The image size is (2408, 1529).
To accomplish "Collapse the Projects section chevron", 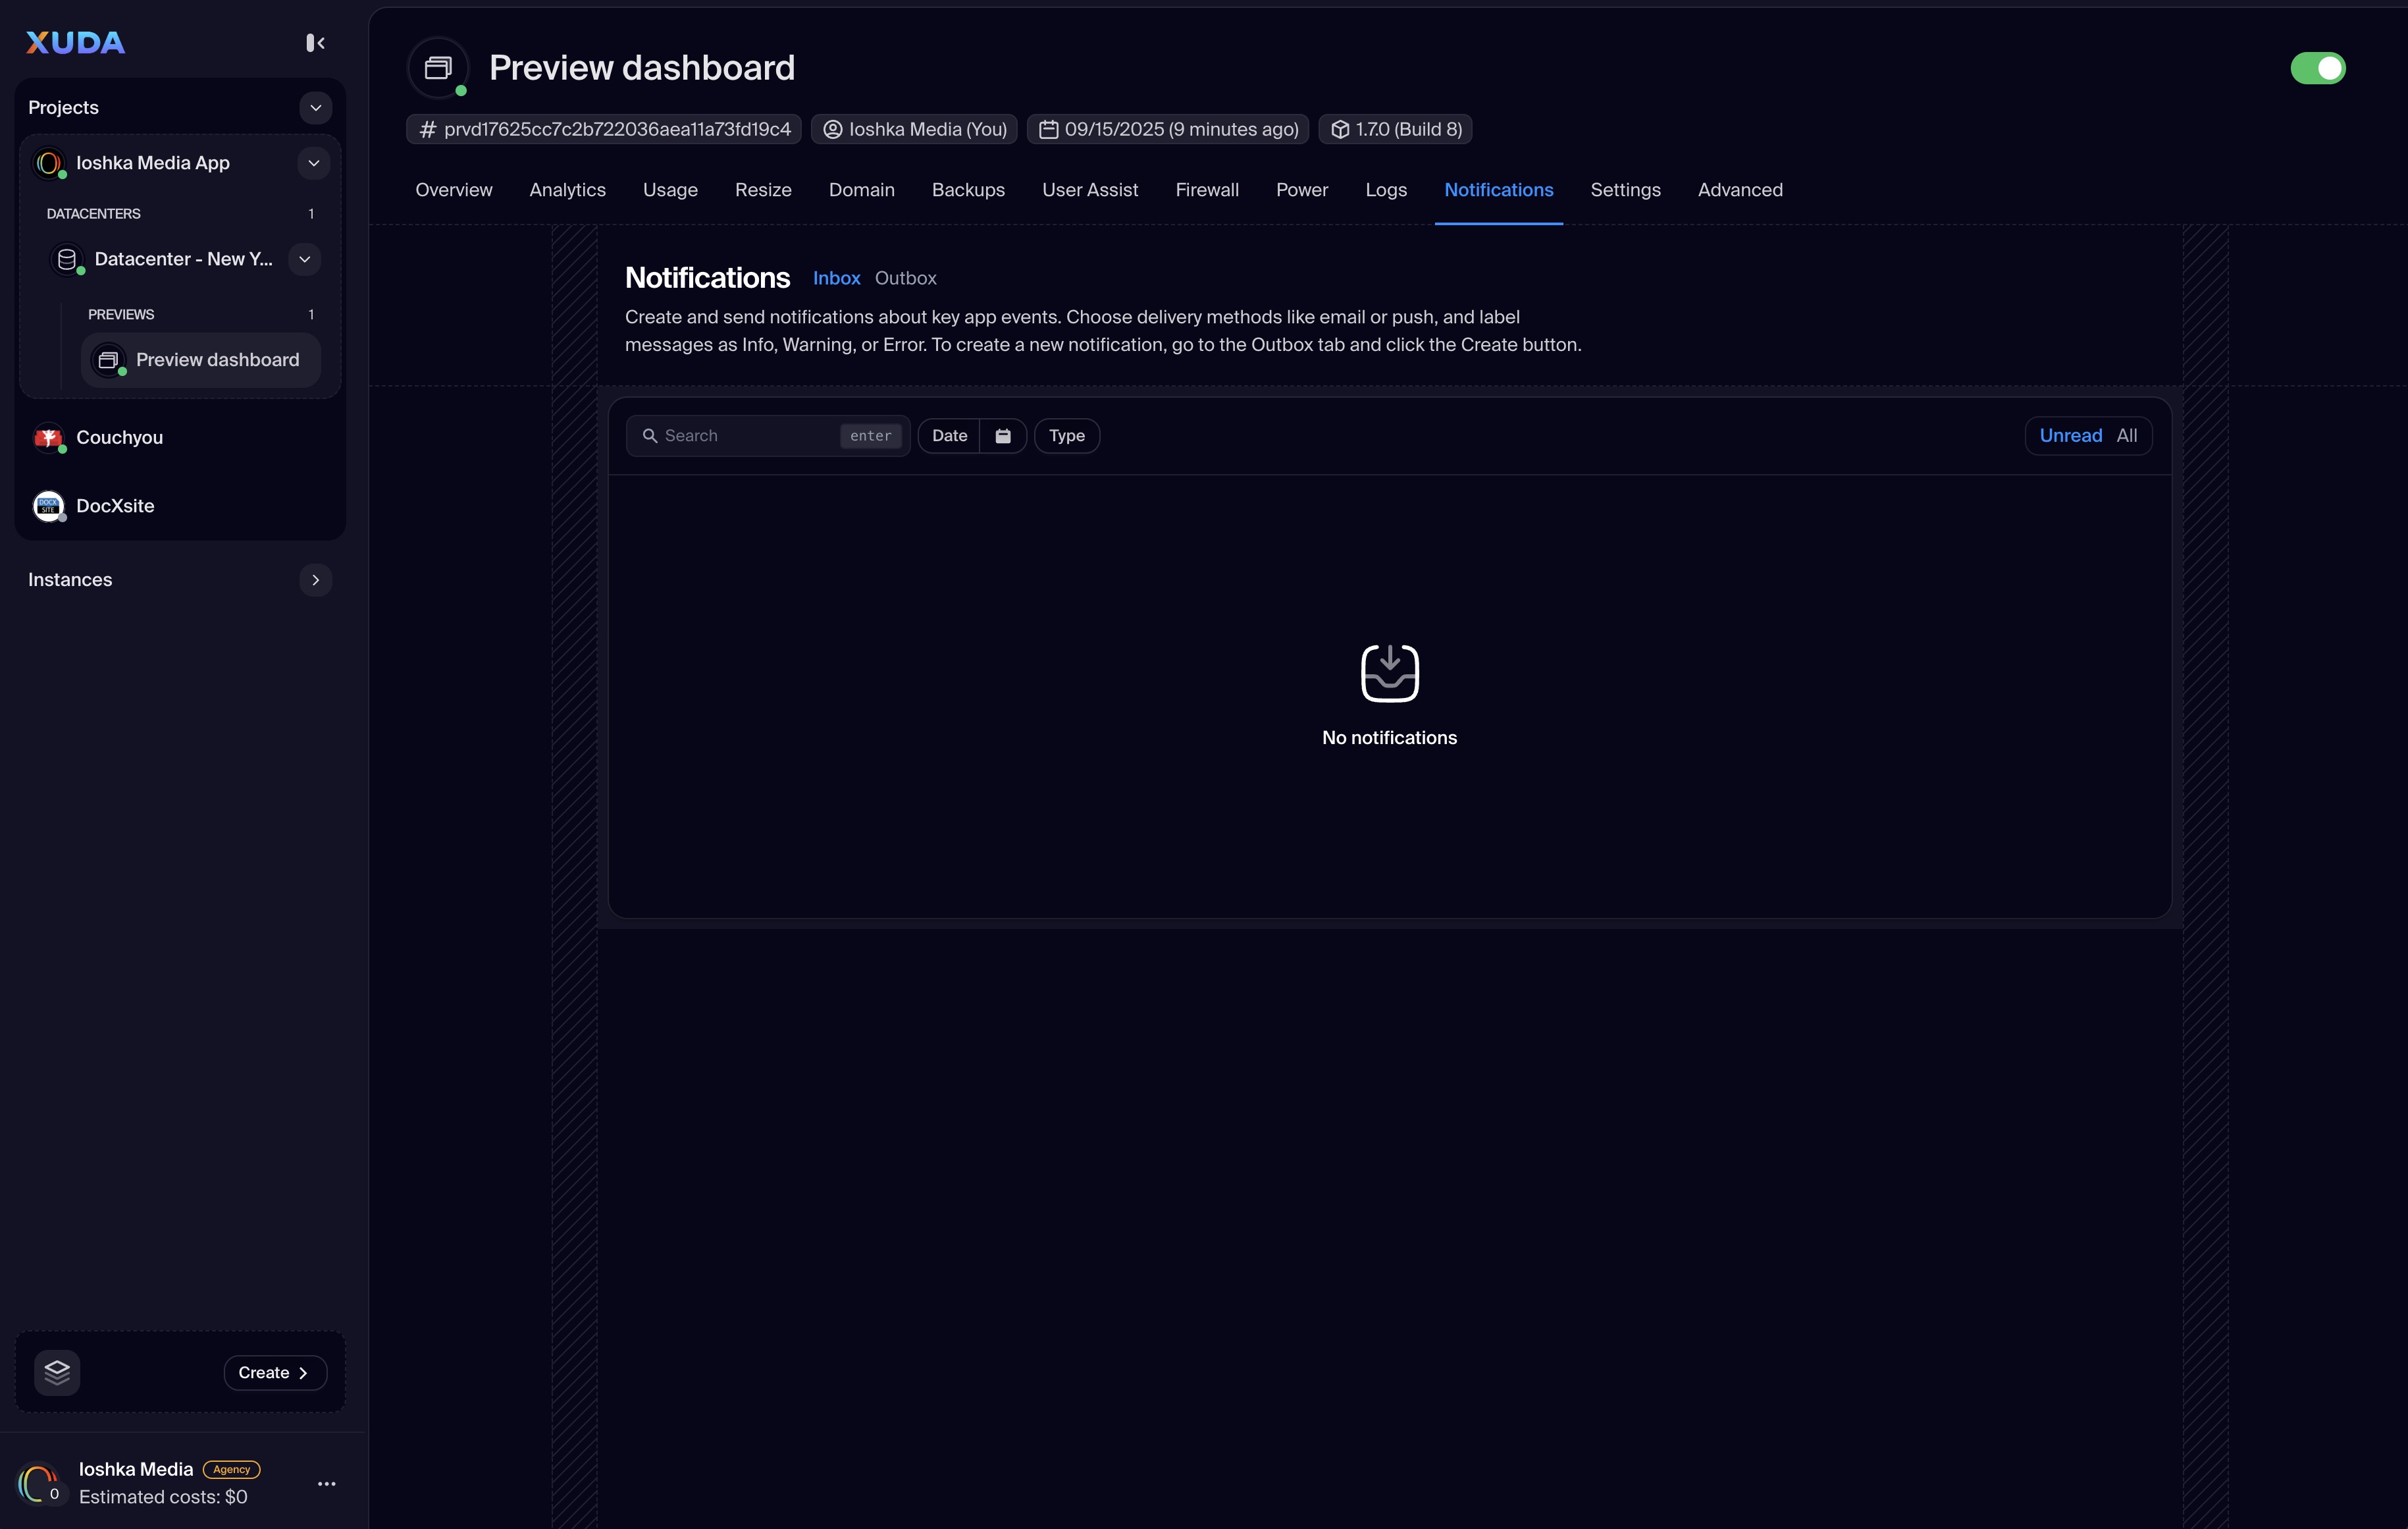I will (x=315, y=108).
